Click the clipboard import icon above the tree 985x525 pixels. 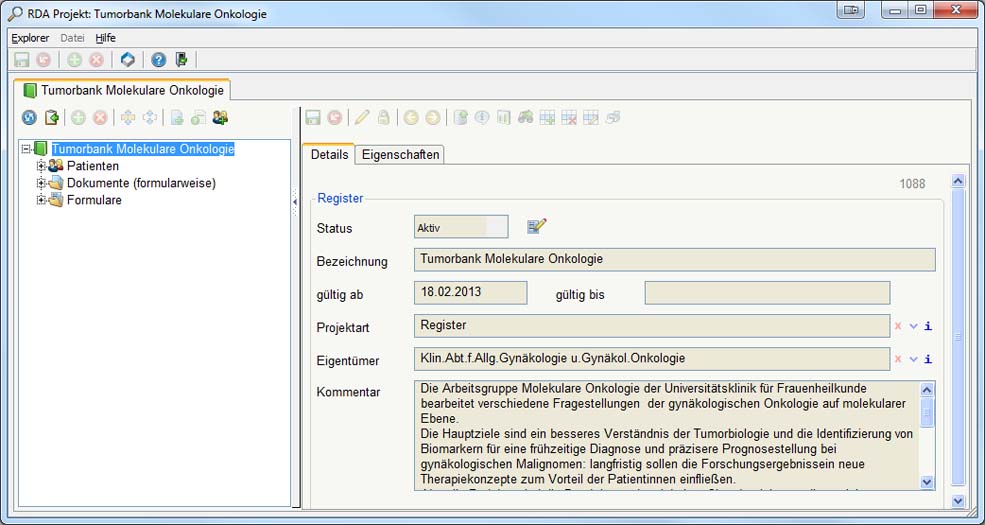52,118
